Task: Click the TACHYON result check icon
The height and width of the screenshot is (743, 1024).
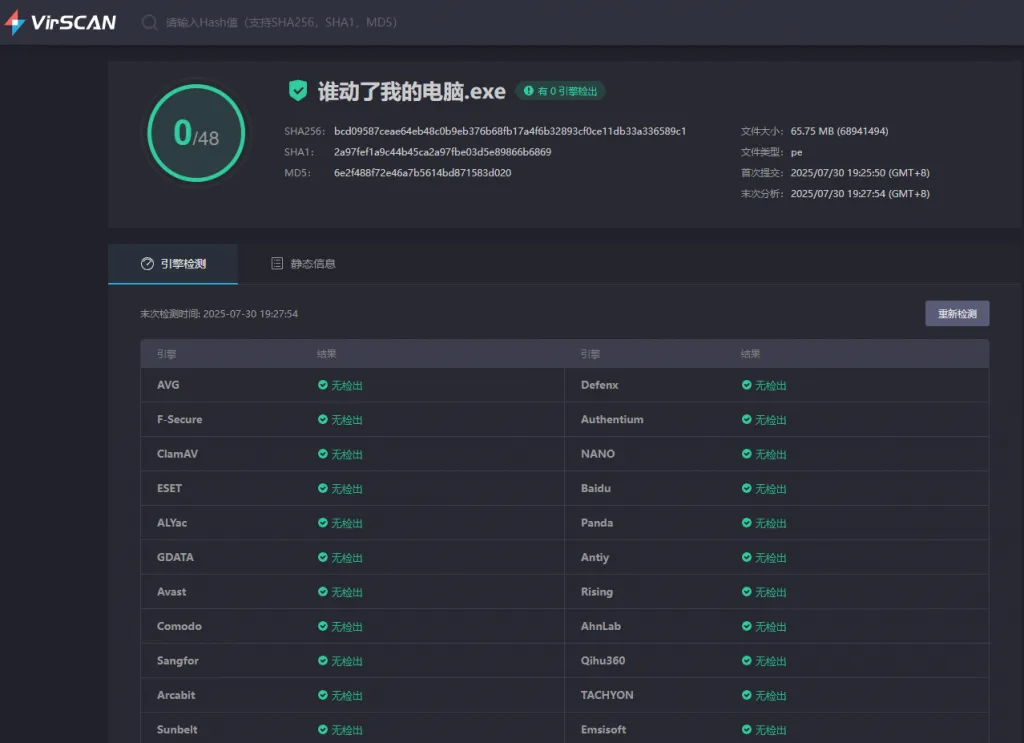Action: click(747, 695)
